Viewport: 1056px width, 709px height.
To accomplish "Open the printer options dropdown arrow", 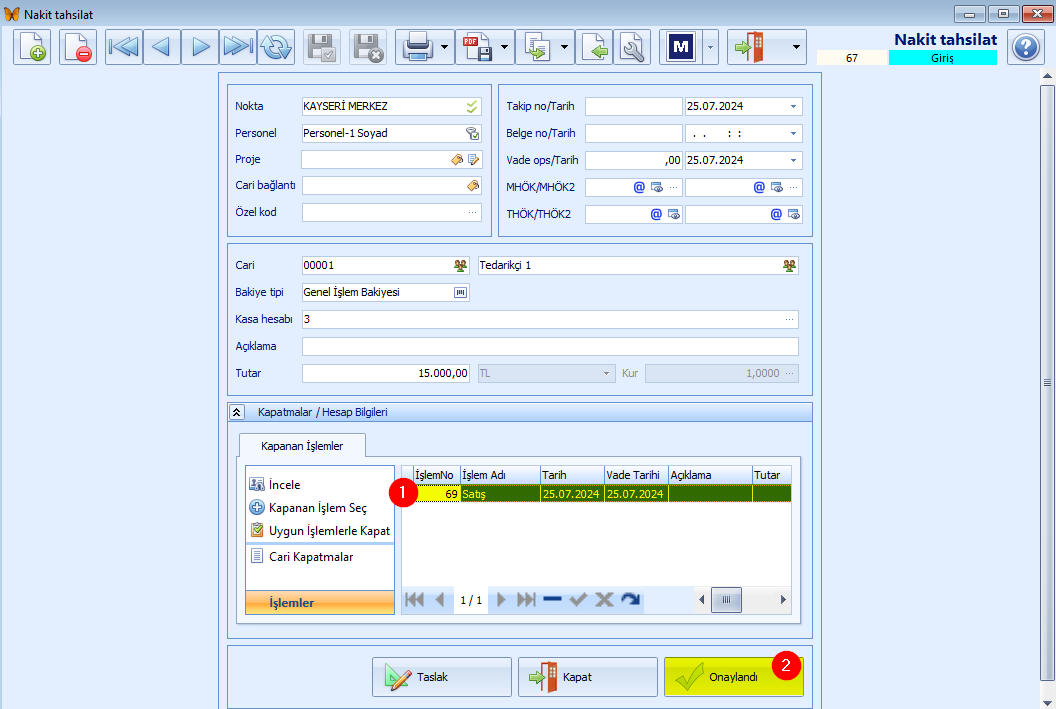I will pos(444,47).
